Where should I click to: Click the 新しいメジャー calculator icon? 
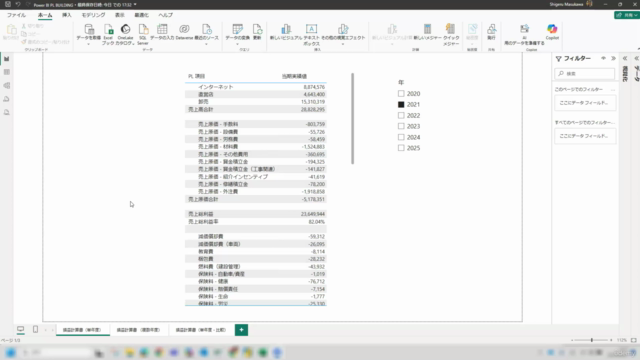point(427,29)
